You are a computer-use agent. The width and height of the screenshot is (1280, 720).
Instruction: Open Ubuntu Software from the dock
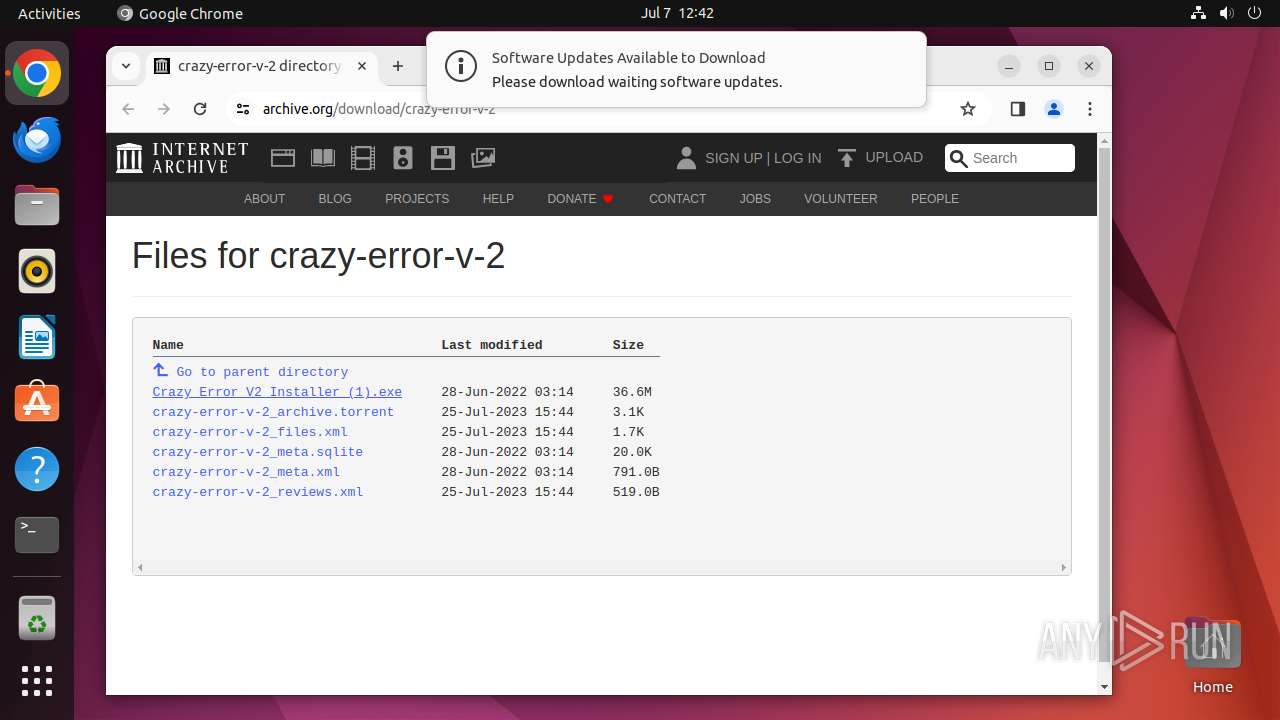pyautogui.click(x=37, y=403)
